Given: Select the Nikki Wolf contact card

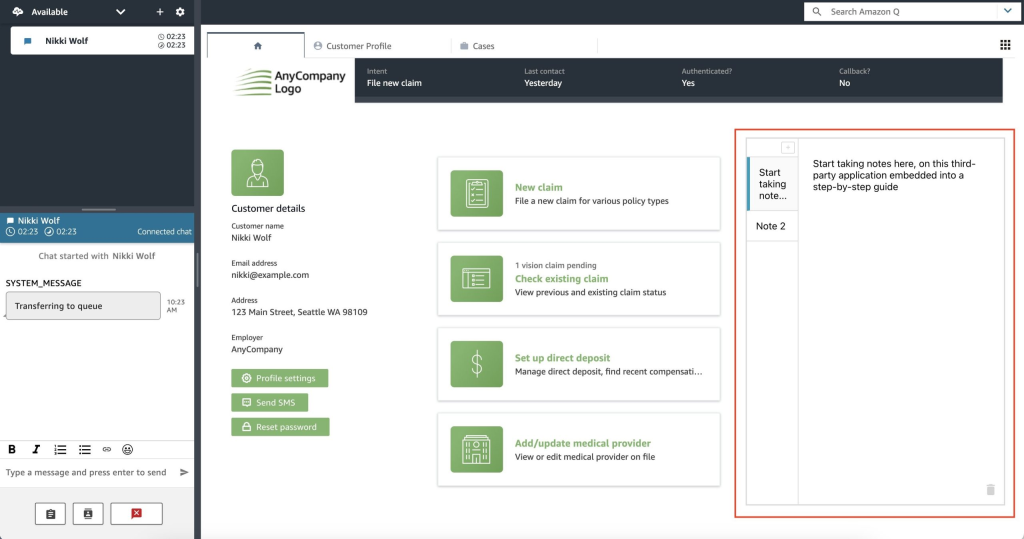Looking at the screenshot, I should [102, 41].
